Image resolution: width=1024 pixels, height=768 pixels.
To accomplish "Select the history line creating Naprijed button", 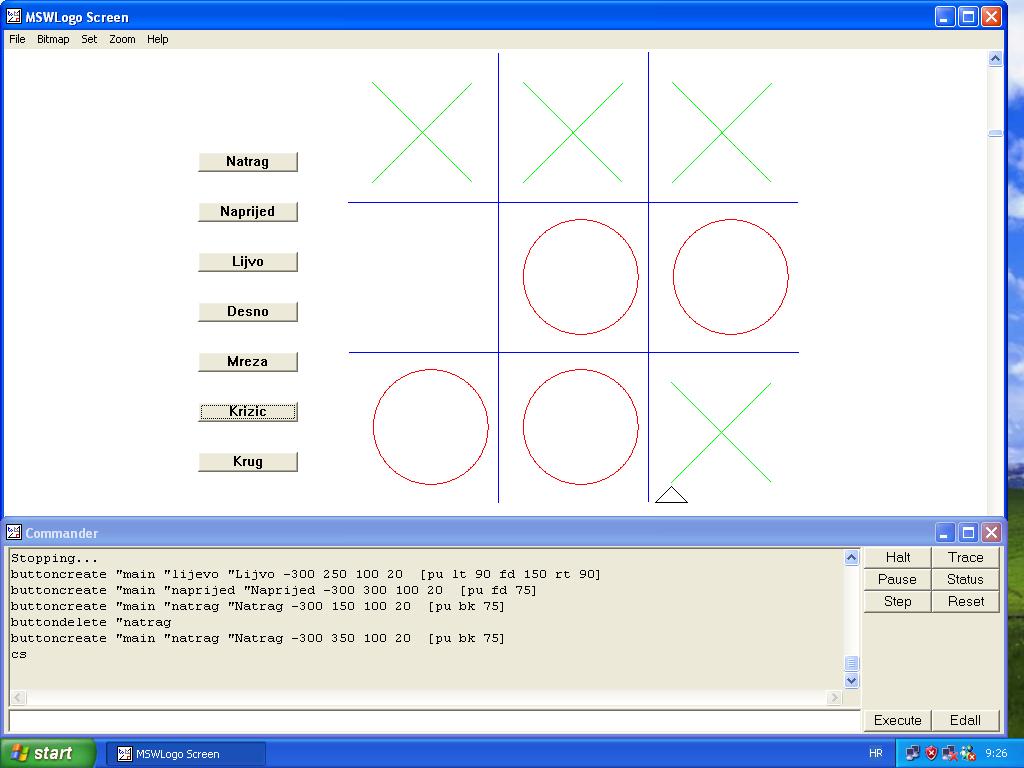I will pos(273,590).
